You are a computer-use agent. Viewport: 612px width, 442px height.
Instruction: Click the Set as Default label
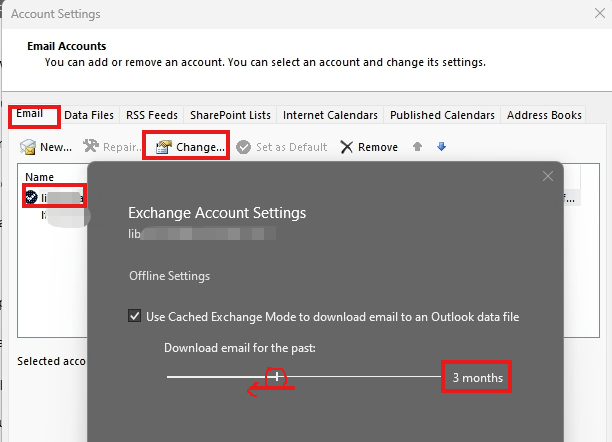pyautogui.click(x=292, y=147)
